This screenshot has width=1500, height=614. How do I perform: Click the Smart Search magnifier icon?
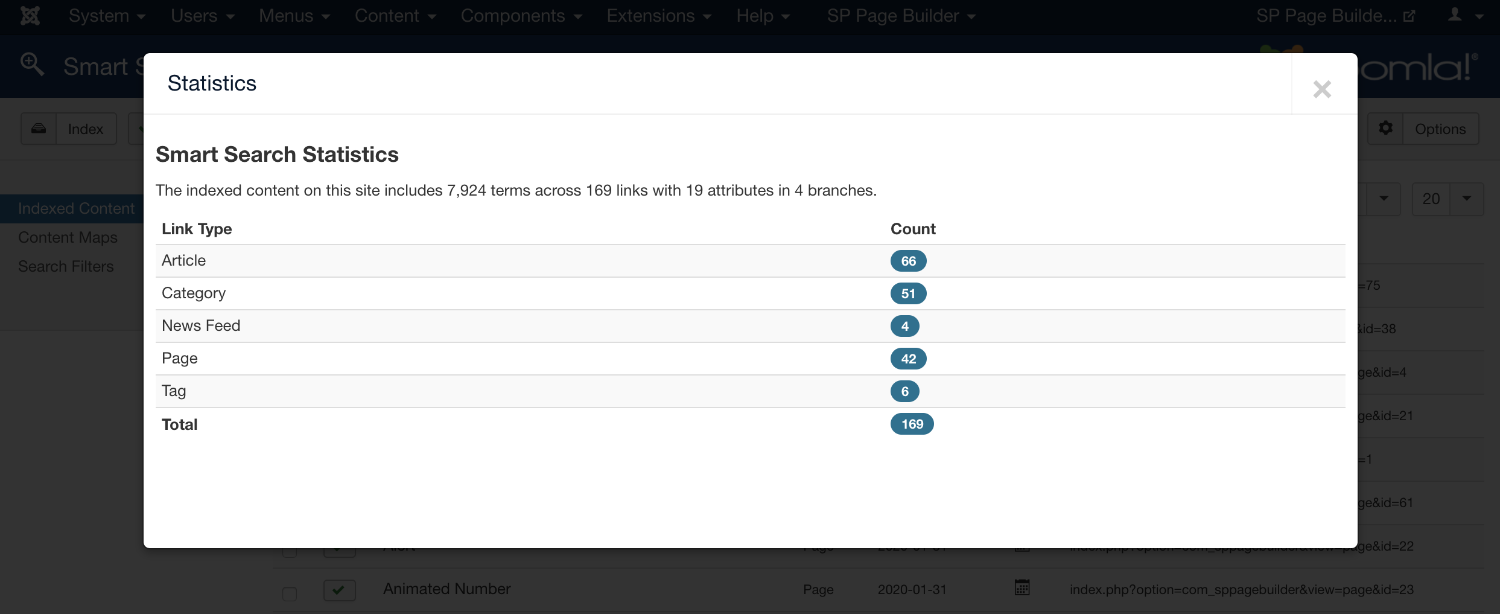pos(32,65)
